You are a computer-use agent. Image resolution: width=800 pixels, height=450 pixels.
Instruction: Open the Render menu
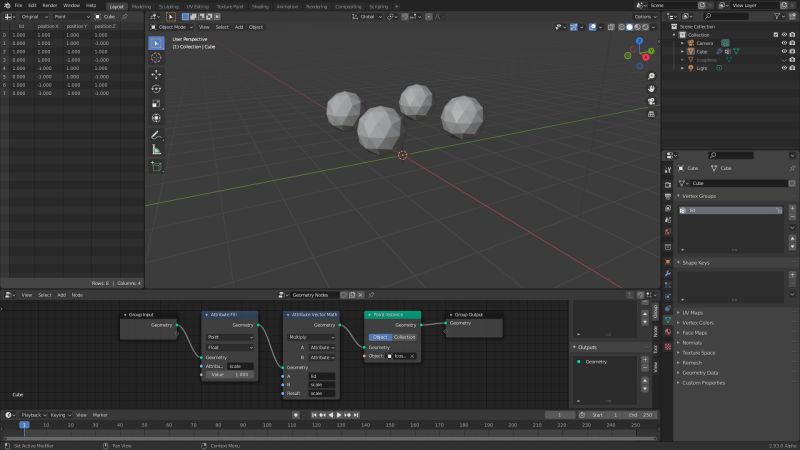(x=49, y=6)
